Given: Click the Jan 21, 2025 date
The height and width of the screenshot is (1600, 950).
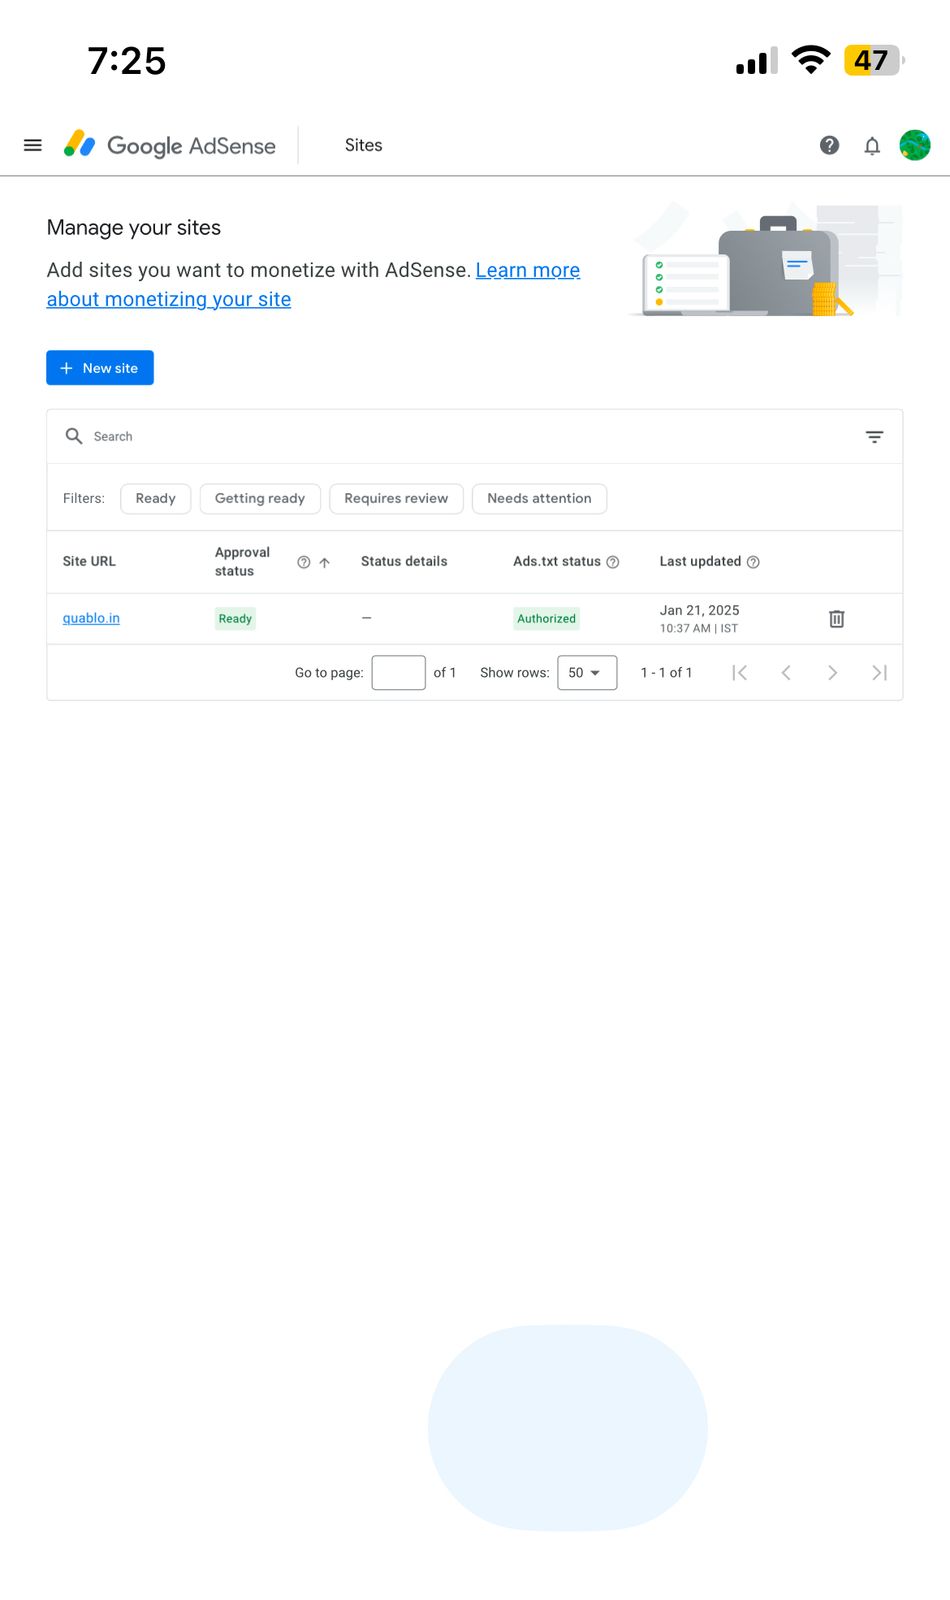Looking at the screenshot, I should pos(699,610).
